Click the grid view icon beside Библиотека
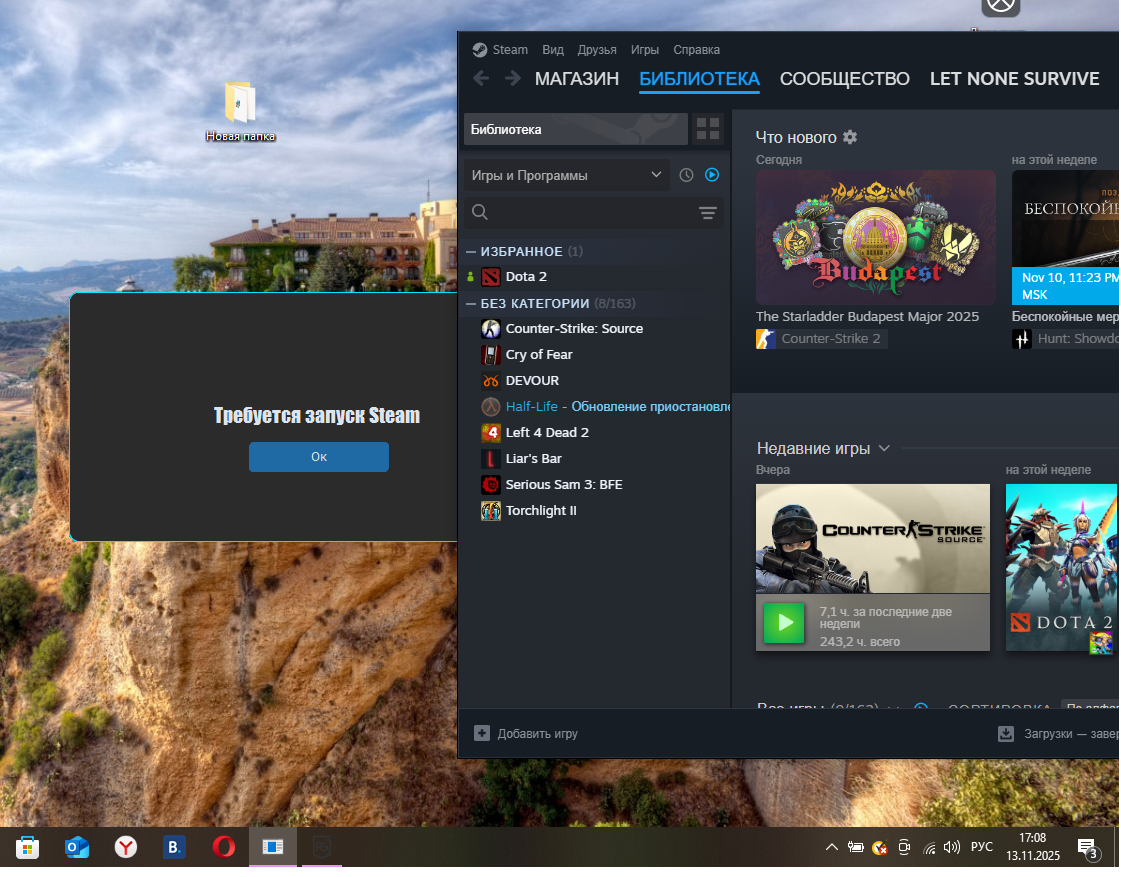 click(x=708, y=129)
